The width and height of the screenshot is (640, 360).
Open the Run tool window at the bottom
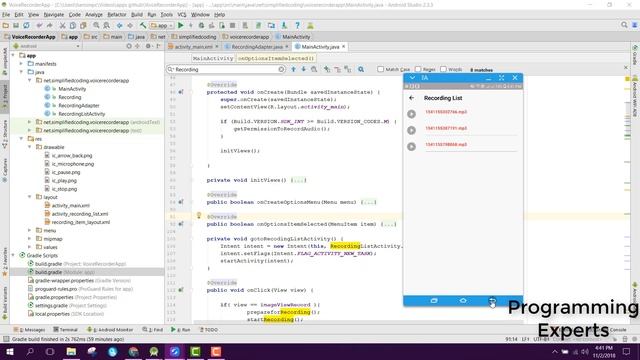pos(180,330)
